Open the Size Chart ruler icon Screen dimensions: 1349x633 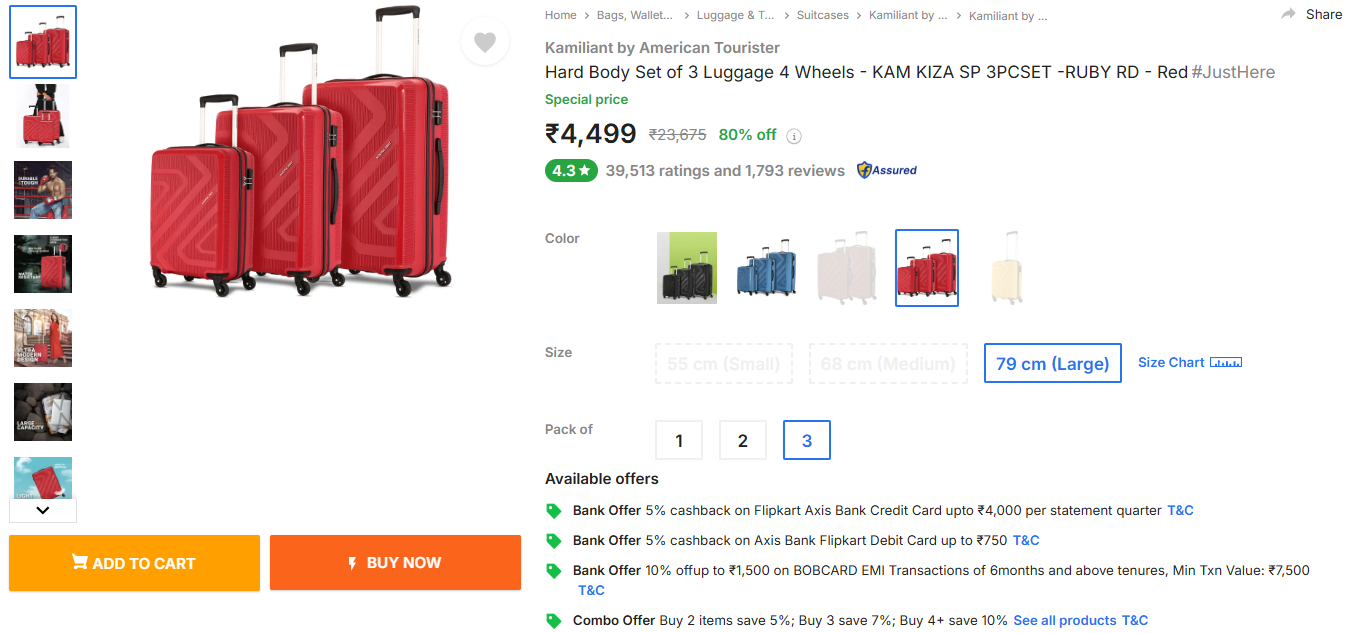pos(1226,362)
